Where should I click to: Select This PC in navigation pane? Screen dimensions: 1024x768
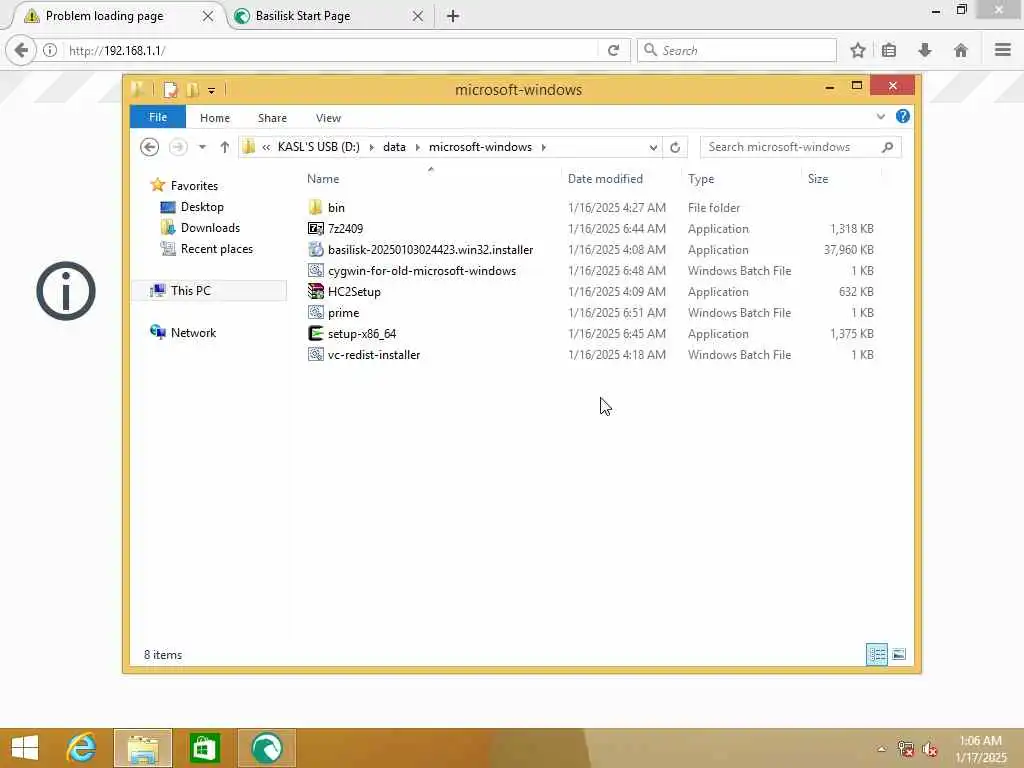209,291
